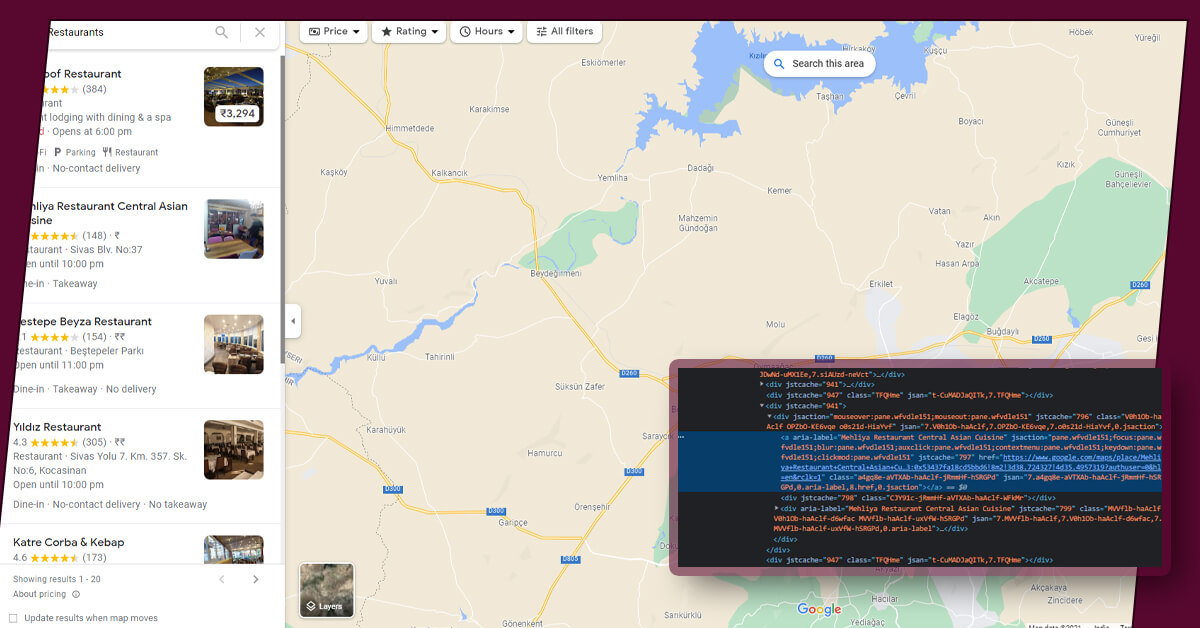Expand the jstcache="799" aria-label div node
The height and width of the screenshot is (628, 1200).
click(777, 508)
